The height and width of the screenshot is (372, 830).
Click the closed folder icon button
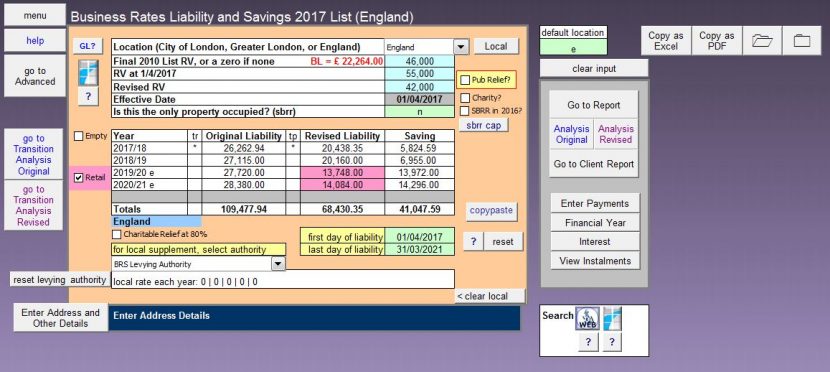pyautogui.click(x=801, y=41)
